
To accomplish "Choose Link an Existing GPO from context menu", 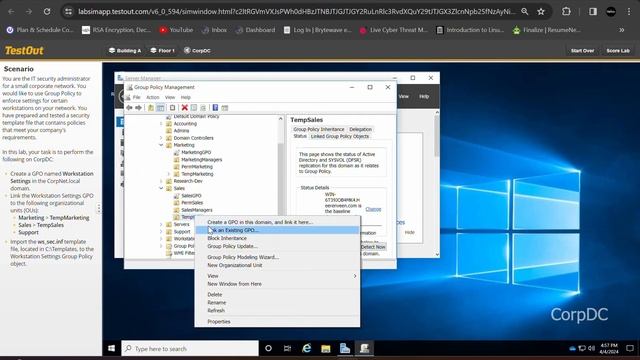I will (277, 230).
